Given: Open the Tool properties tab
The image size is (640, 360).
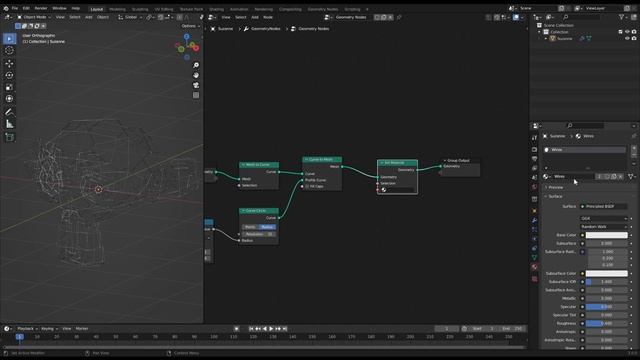Looking at the screenshot, I should (x=534, y=138).
